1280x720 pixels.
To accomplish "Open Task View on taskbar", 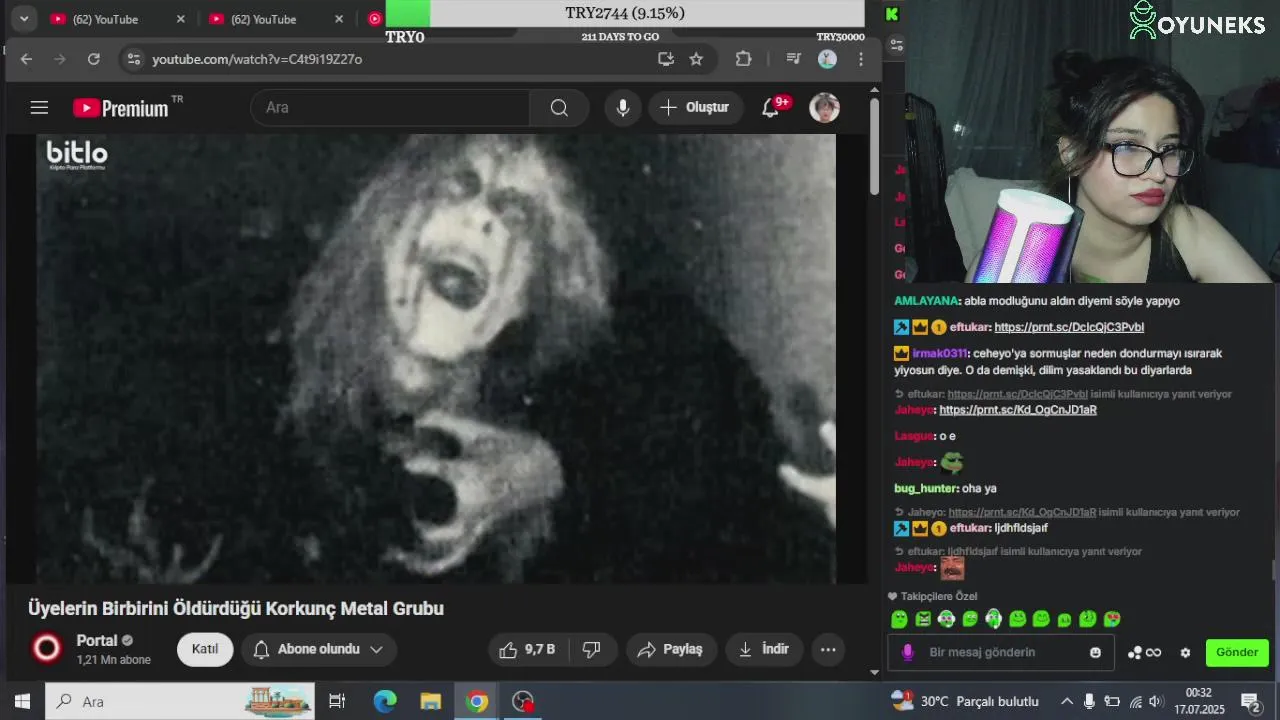I will (x=337, y=702).
